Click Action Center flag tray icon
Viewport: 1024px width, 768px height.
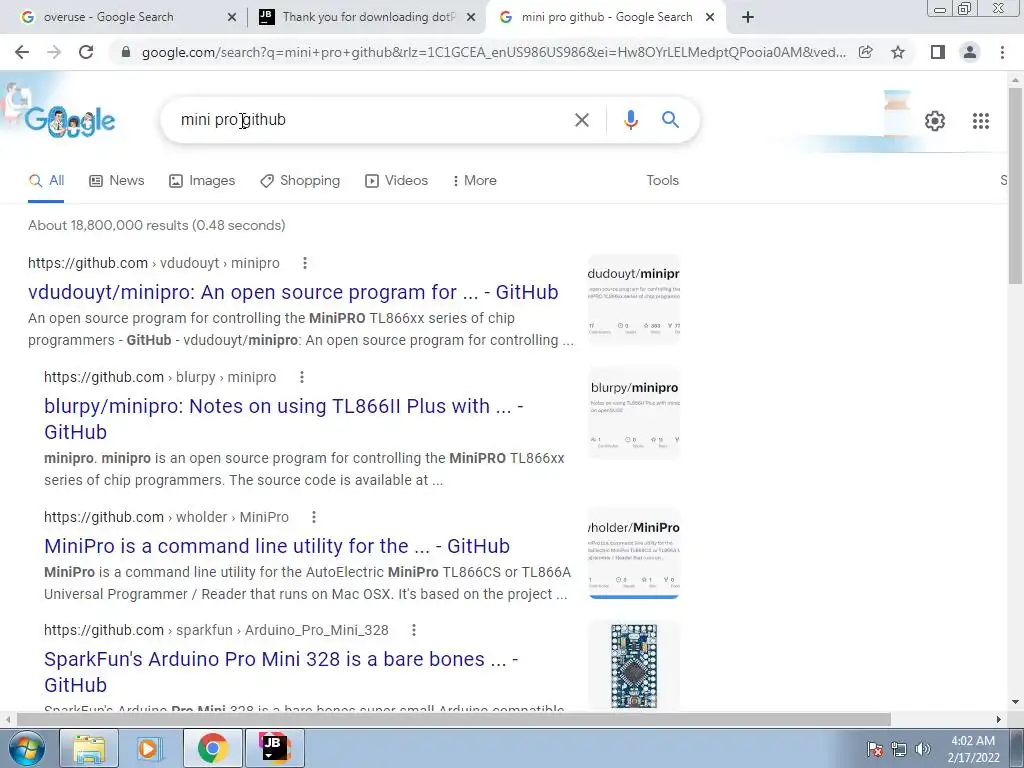coord(874,749)
